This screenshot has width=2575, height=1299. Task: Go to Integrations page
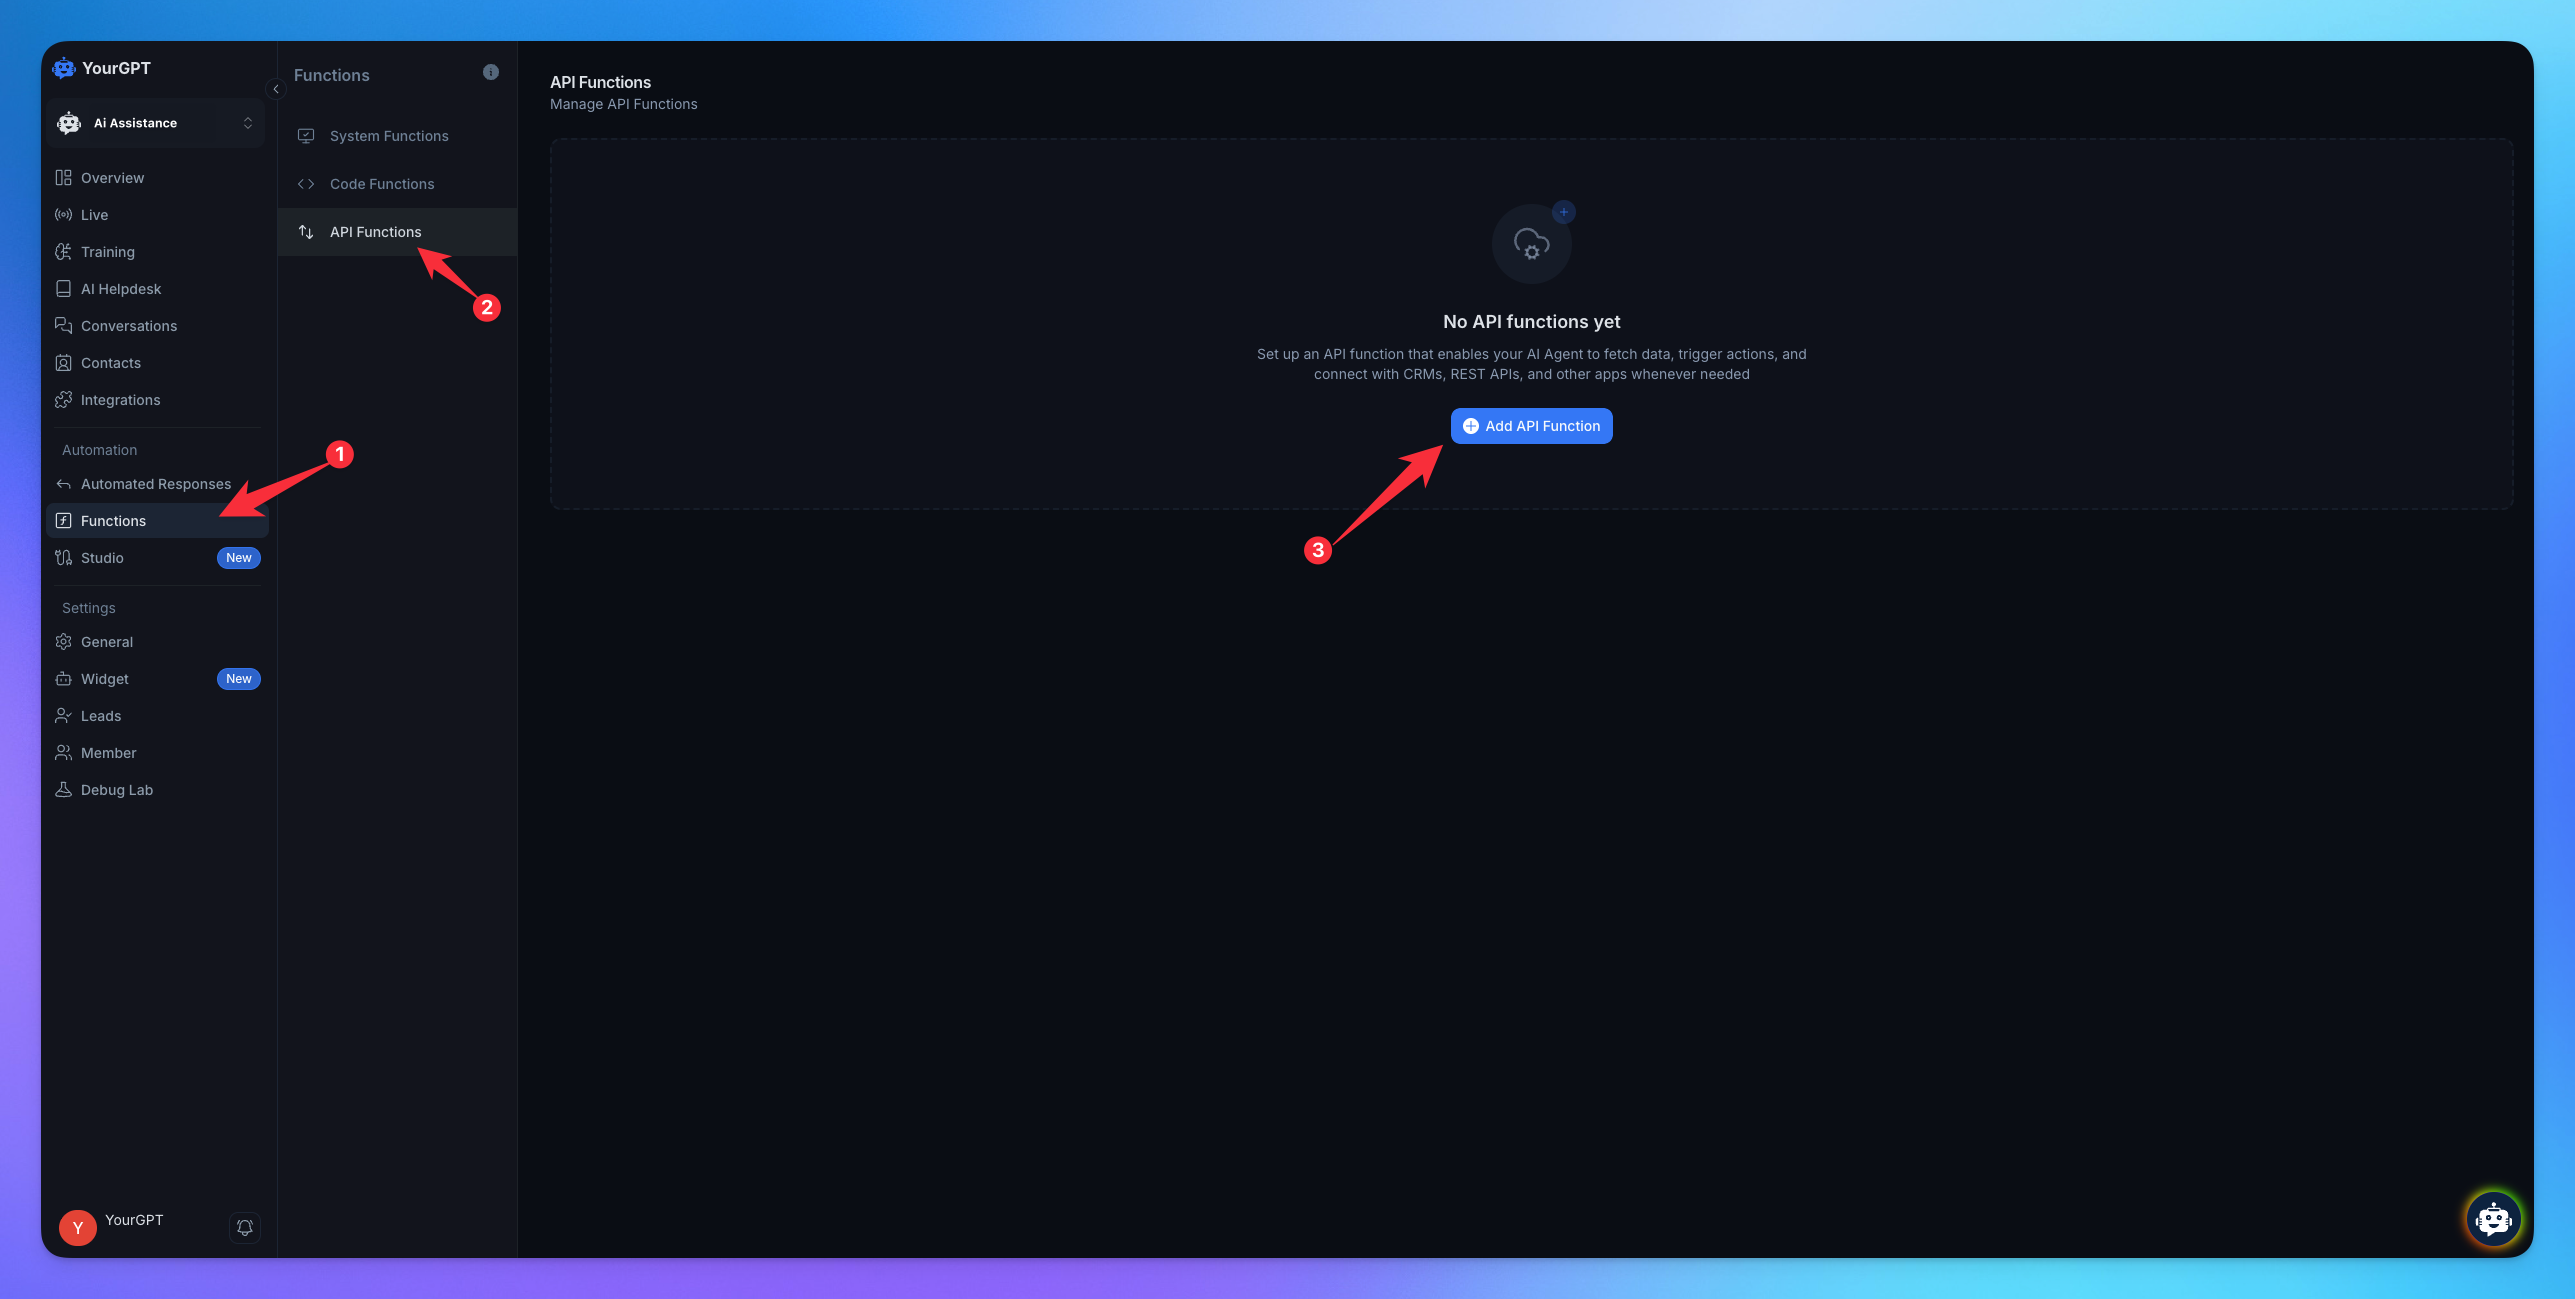[x=120, y=400]
